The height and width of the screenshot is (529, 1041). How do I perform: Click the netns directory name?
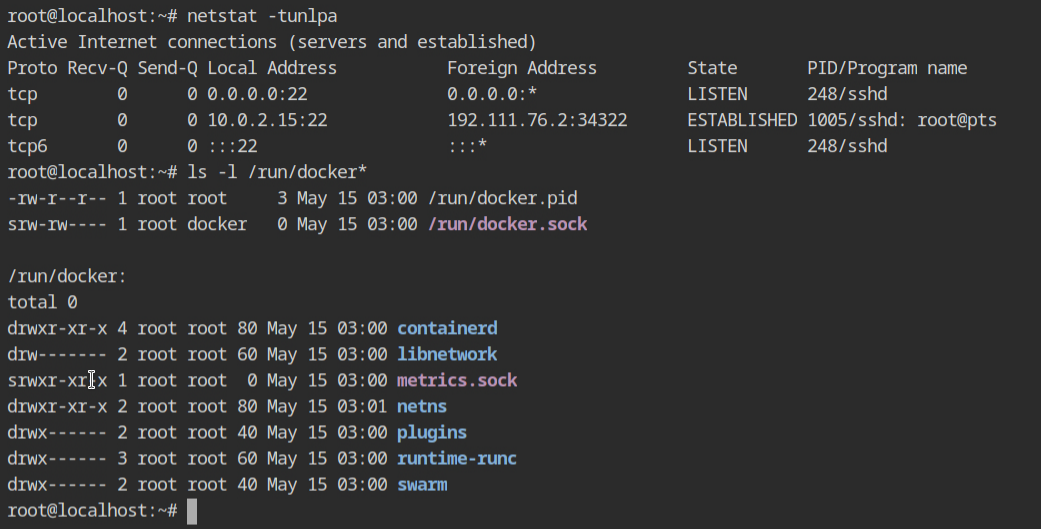[422, 406]
